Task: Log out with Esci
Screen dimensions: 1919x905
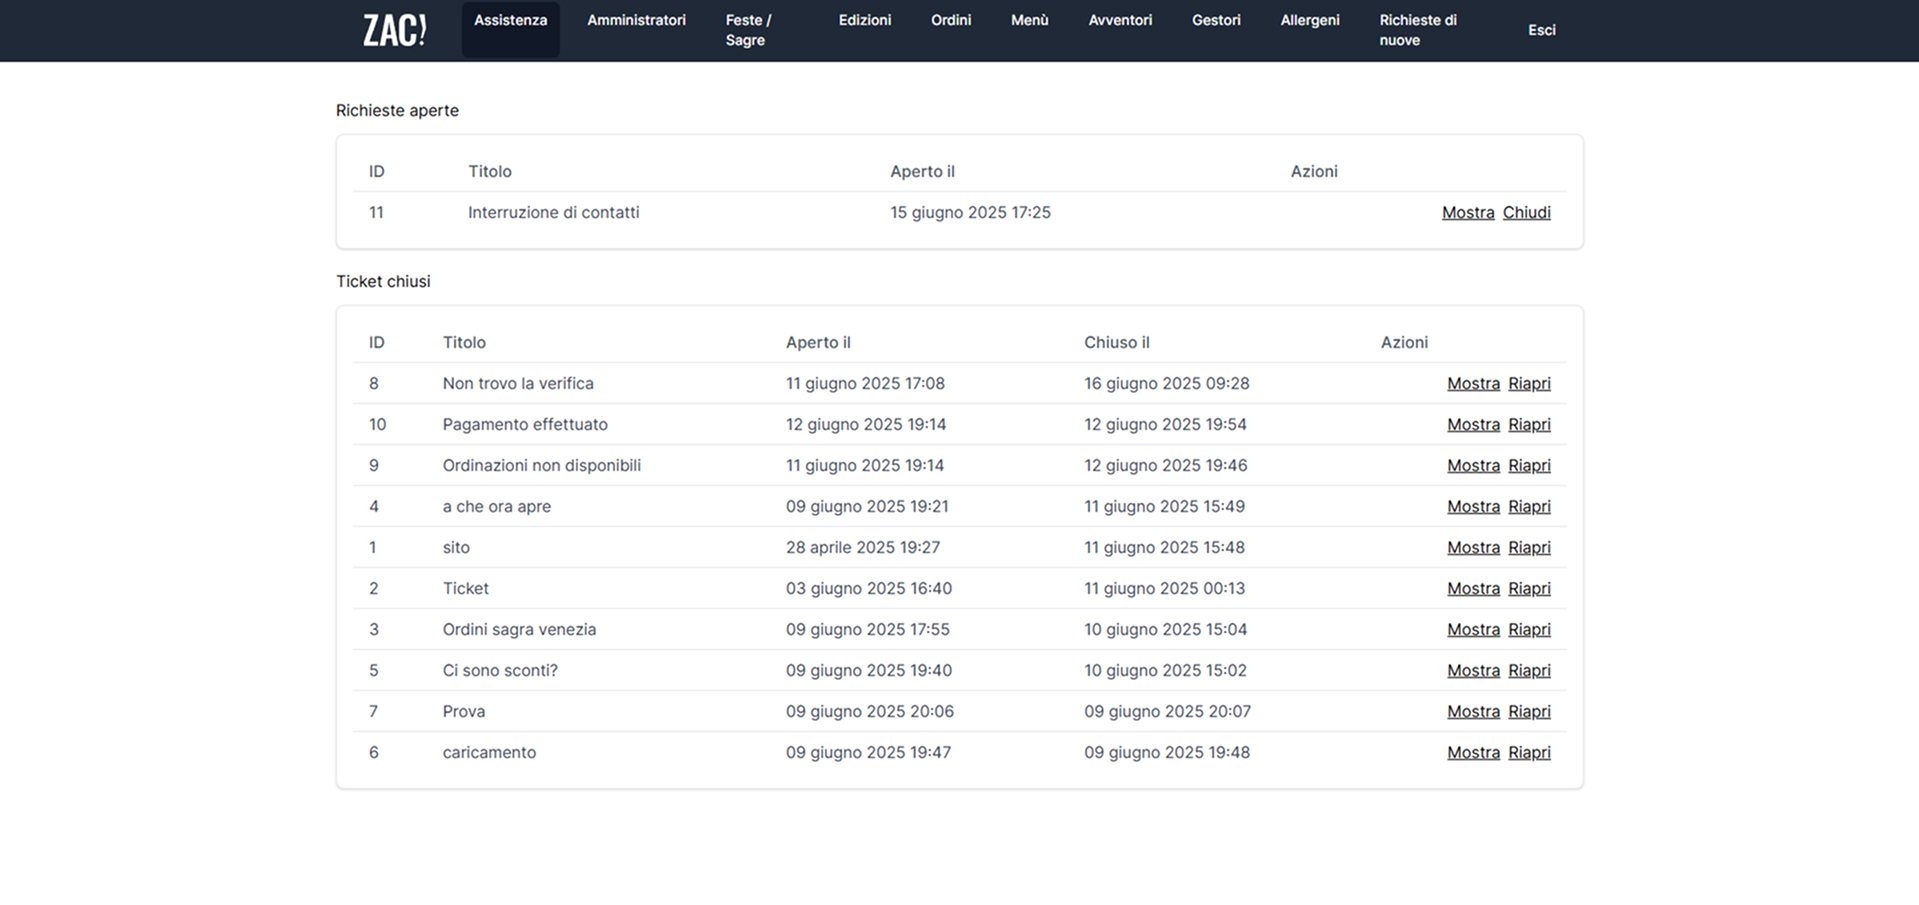Action: [1541, 30]
